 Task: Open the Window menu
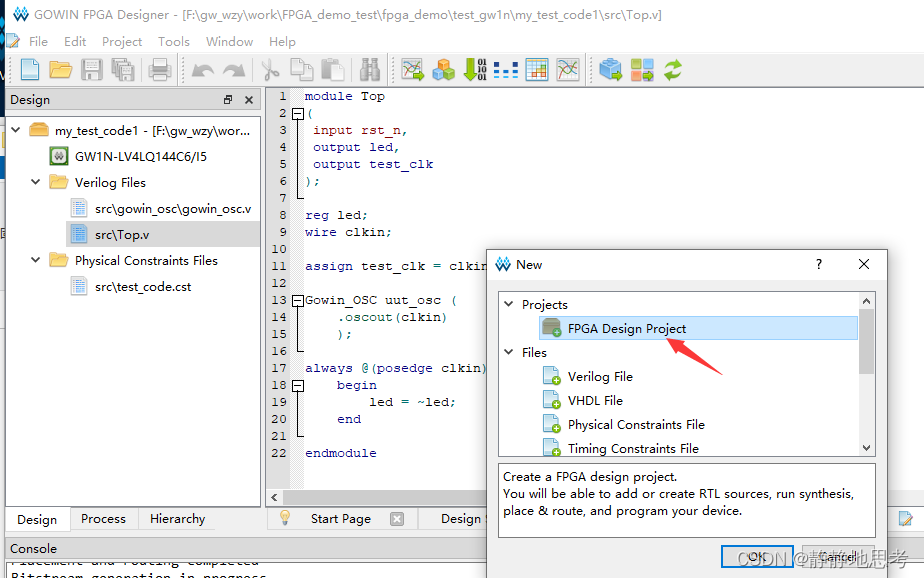229,41
